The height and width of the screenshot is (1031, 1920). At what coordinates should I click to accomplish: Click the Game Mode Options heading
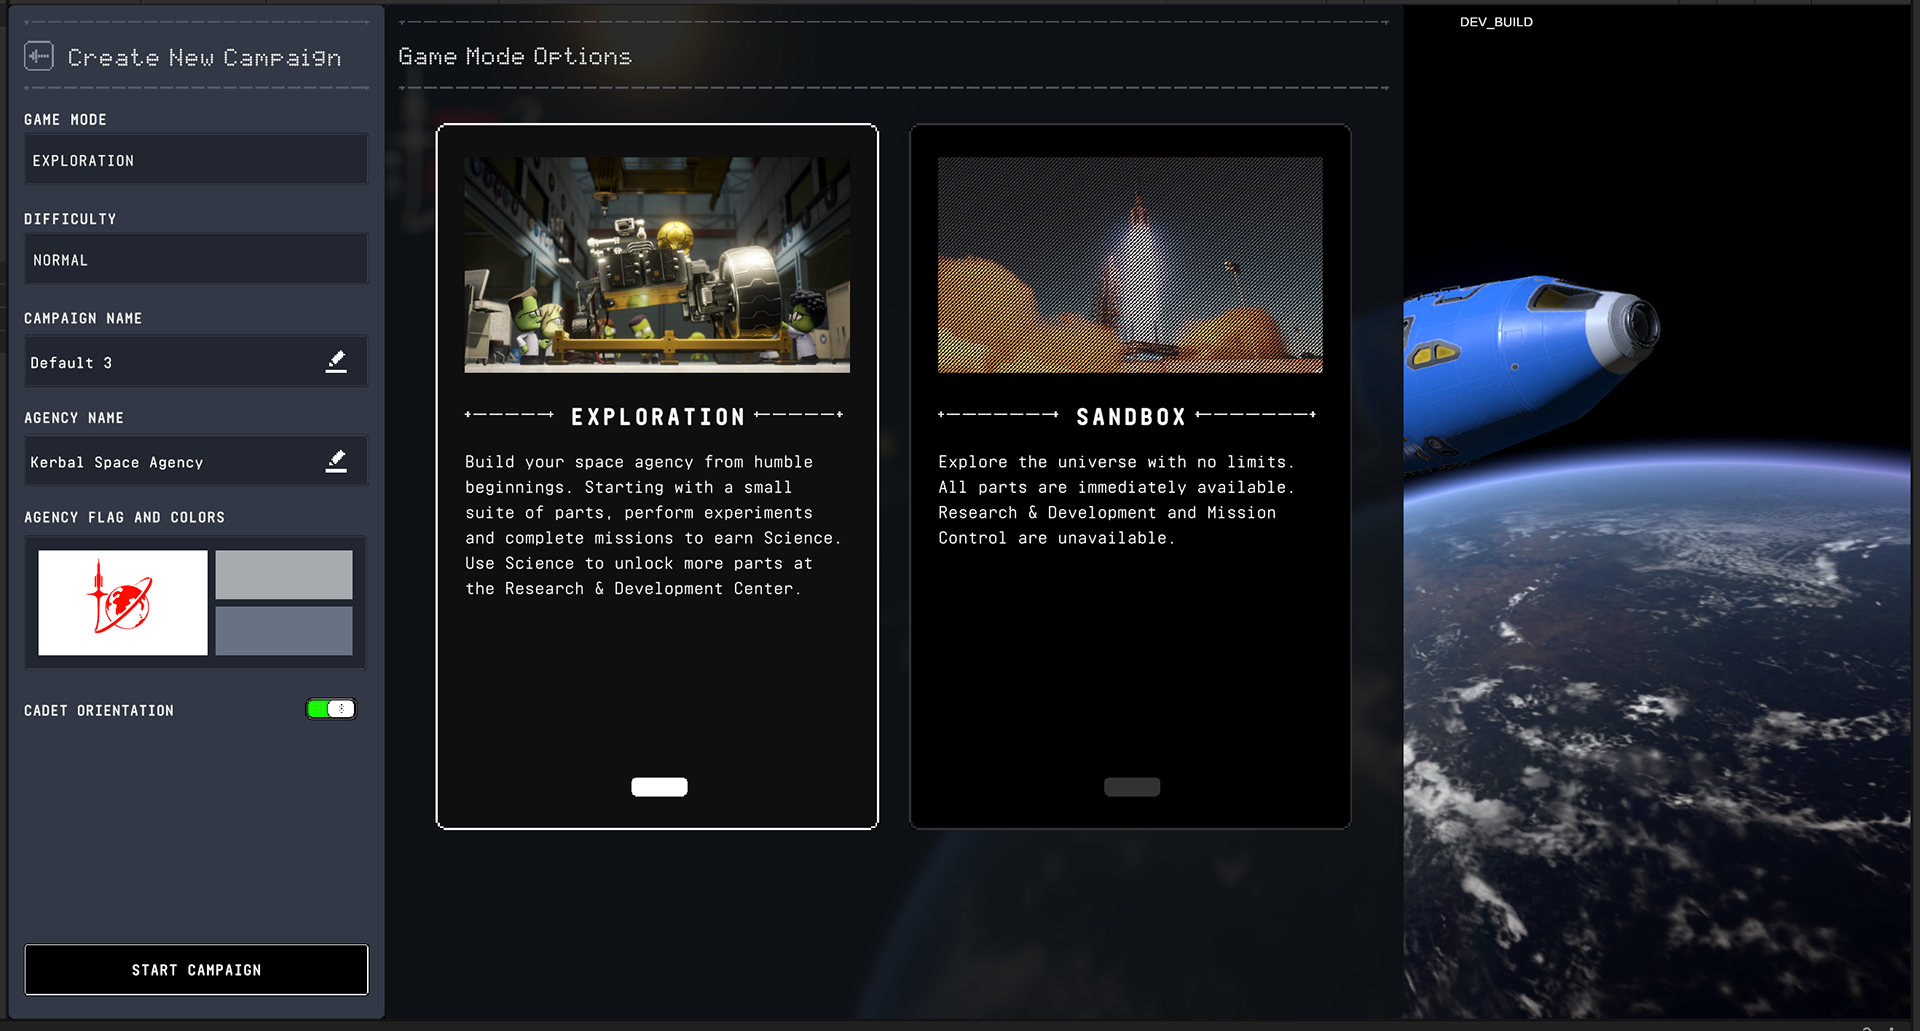pyautogui.click(x=515, y=57)
